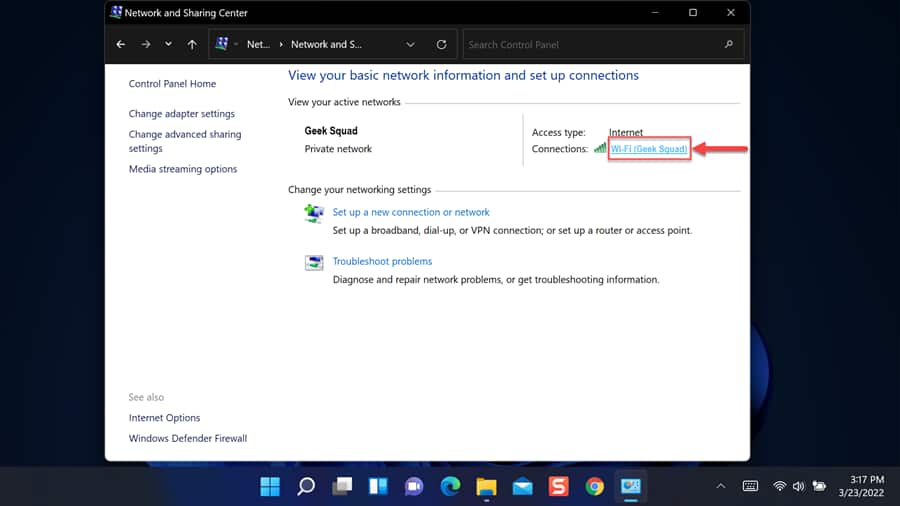Open Control Panel Home link

172,84
